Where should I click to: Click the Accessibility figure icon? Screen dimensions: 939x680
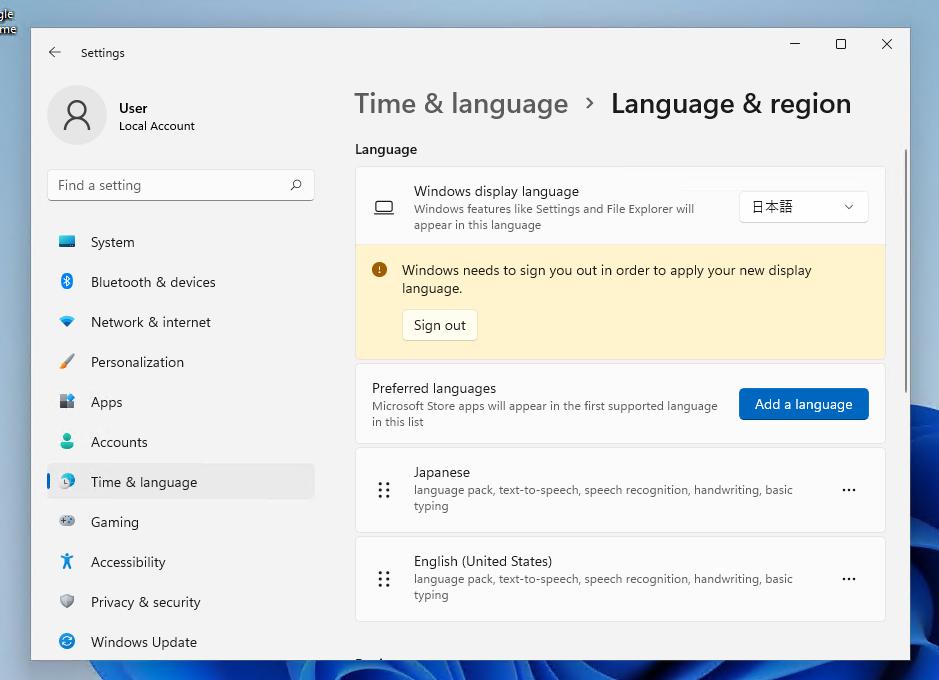67,562
